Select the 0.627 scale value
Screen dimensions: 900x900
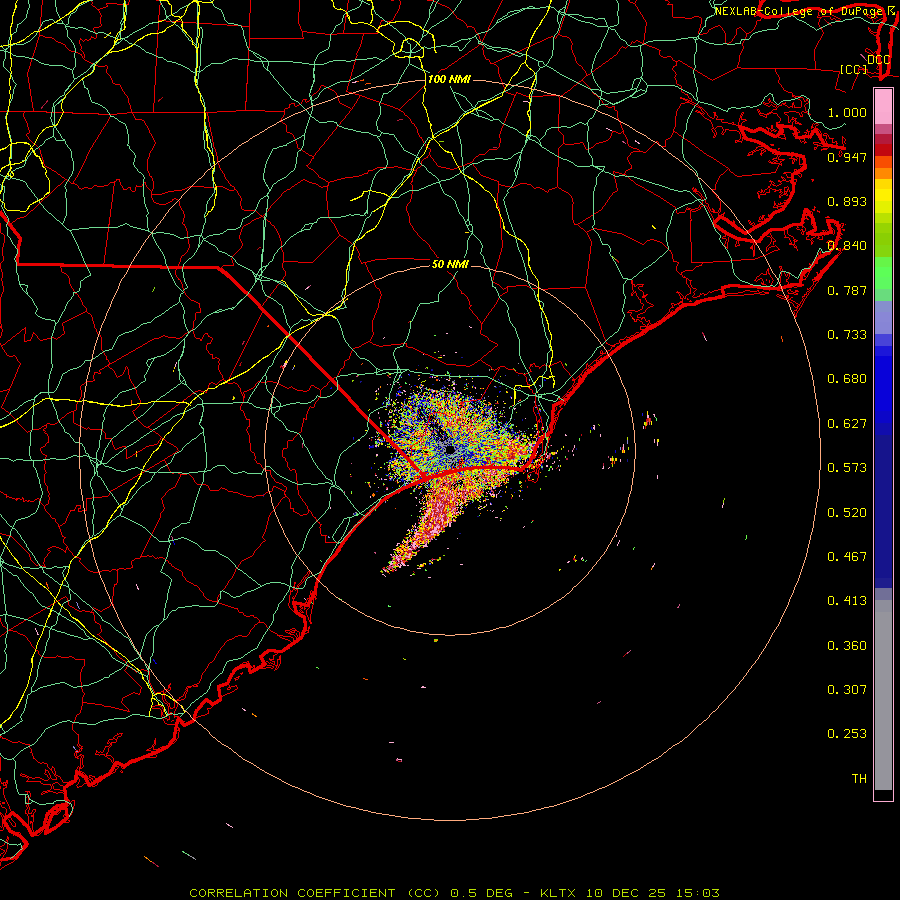click(x=847, y=424)
